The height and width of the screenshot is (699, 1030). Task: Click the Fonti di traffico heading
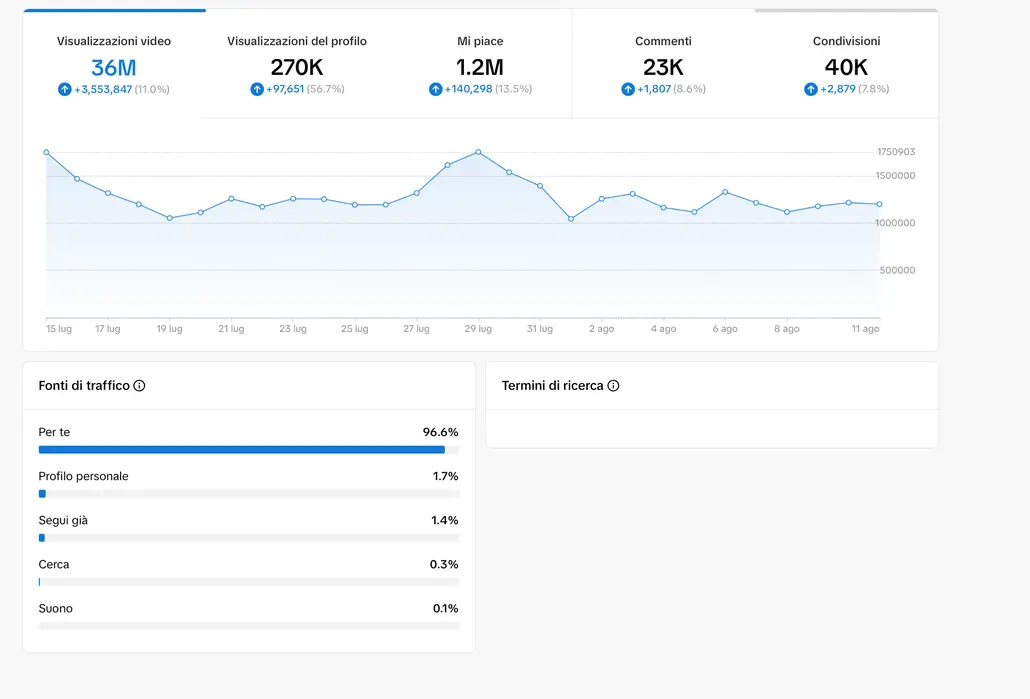[84, 386]
